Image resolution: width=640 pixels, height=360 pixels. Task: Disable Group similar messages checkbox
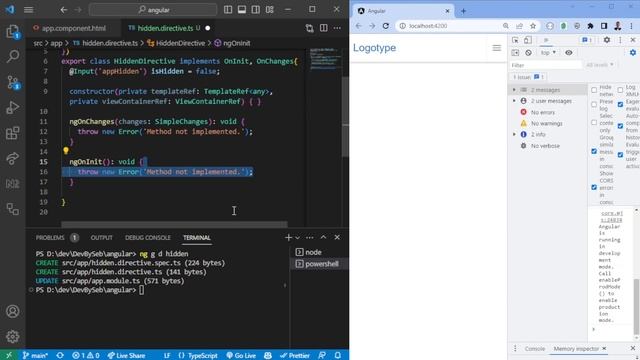(x=594, y=151)
